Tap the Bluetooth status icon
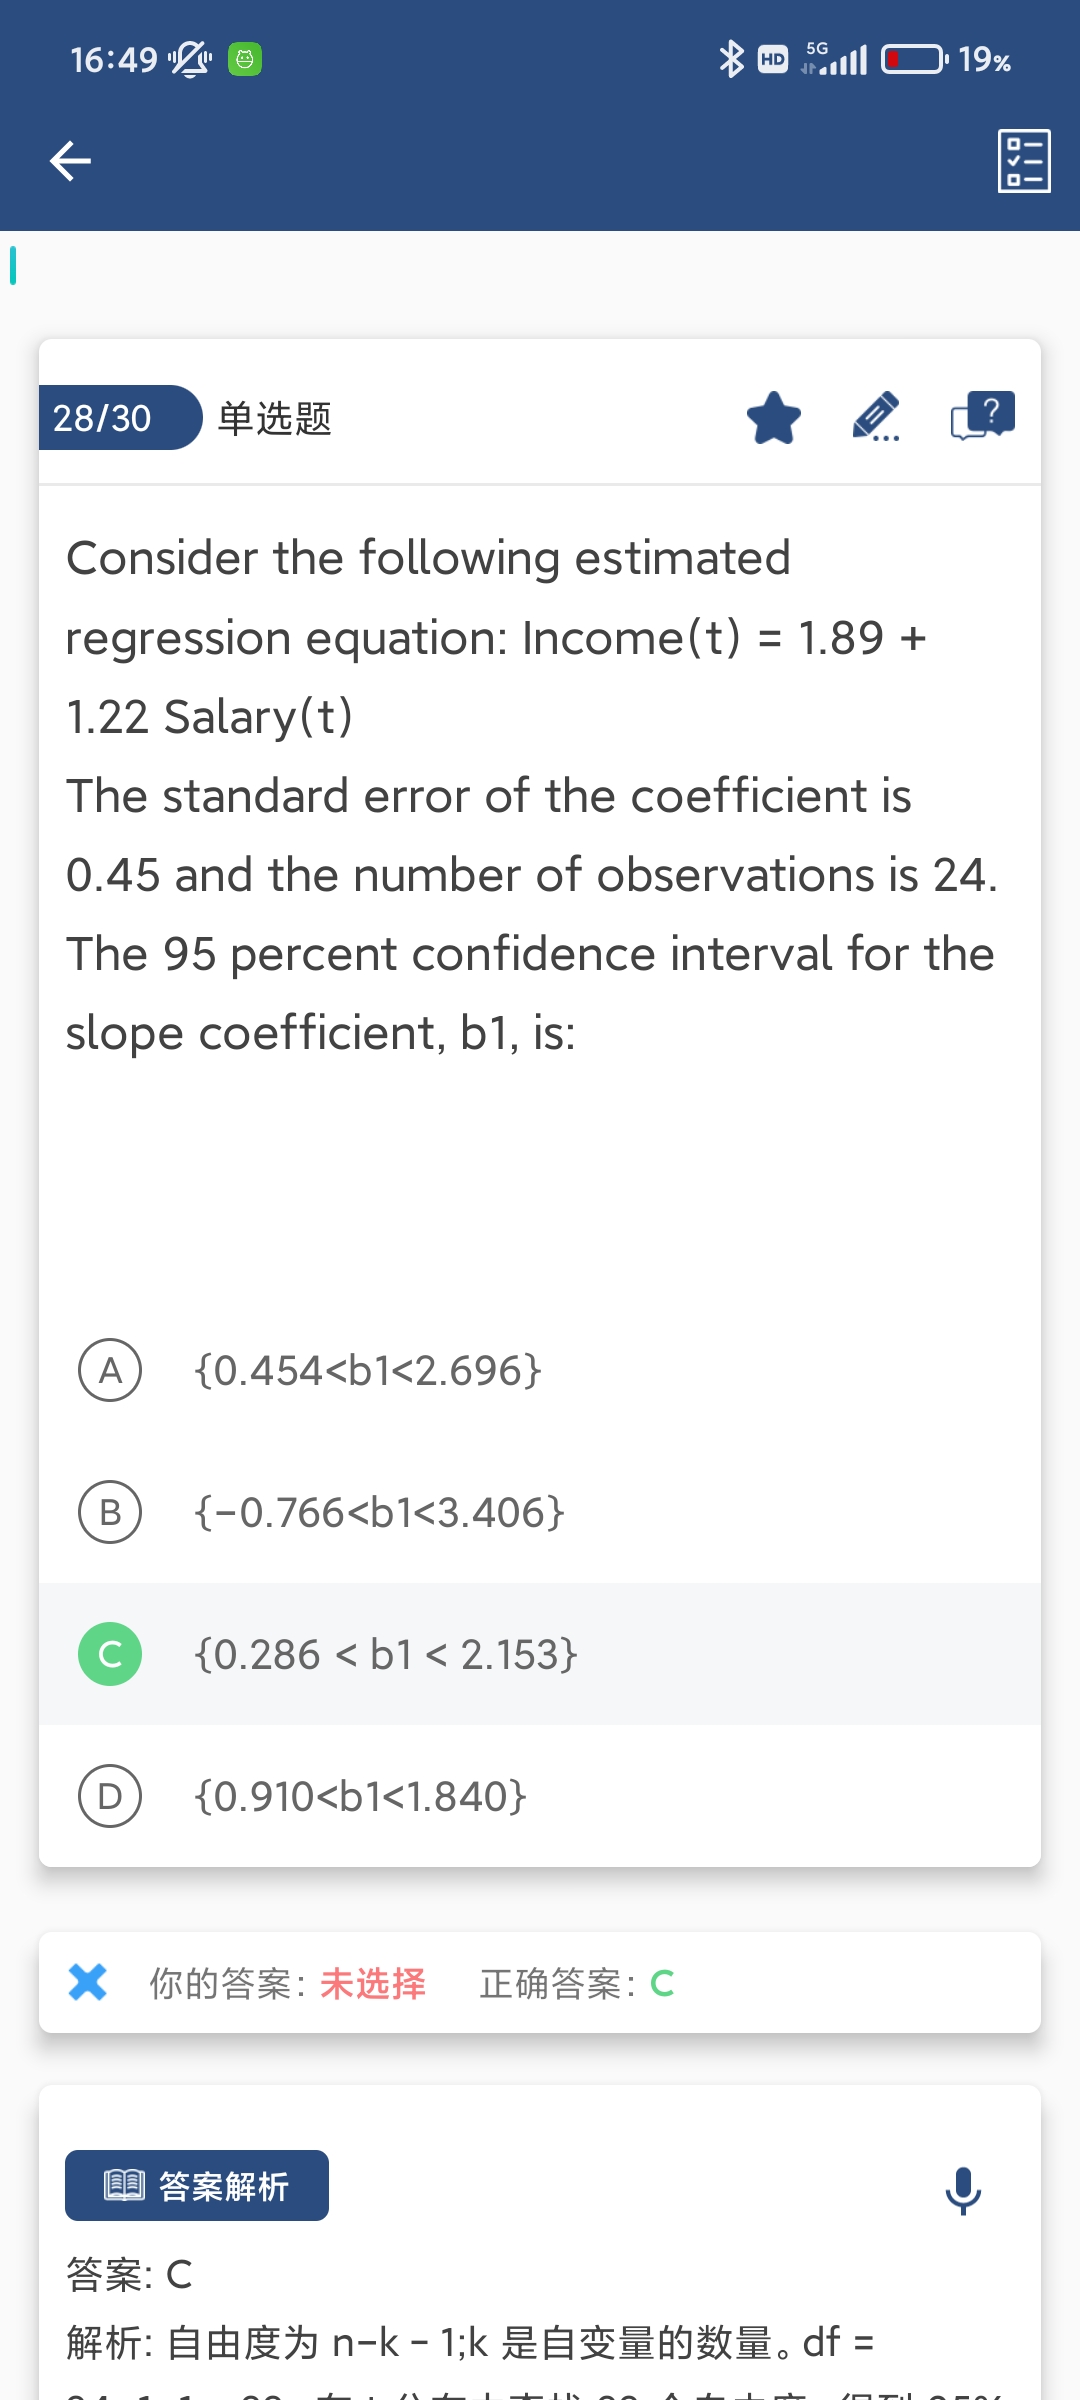1080x2400 pixels. pyautogui.click(x=731, y=59)
